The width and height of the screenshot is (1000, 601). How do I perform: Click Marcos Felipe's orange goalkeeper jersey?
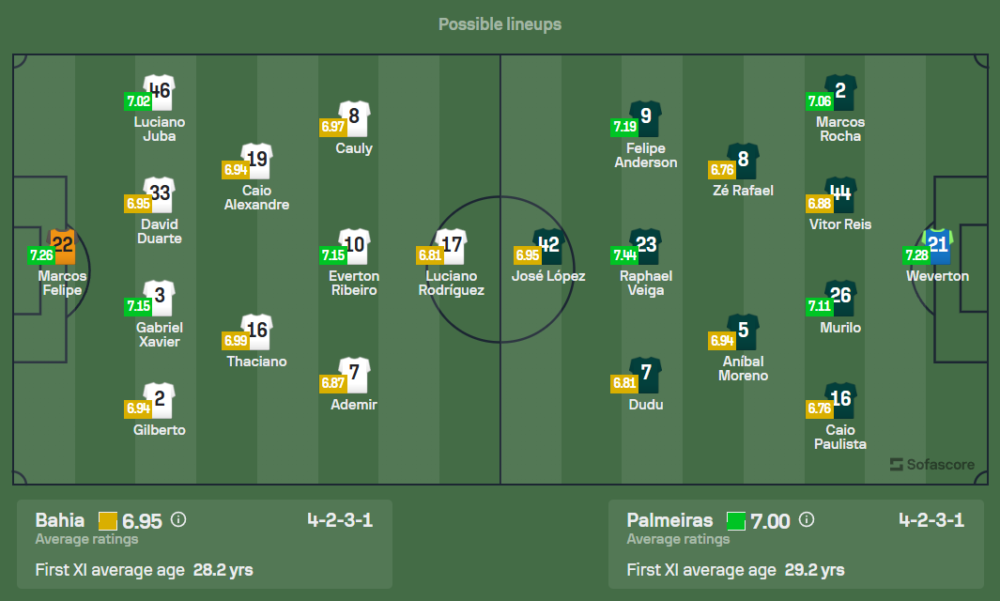[63, 245]
